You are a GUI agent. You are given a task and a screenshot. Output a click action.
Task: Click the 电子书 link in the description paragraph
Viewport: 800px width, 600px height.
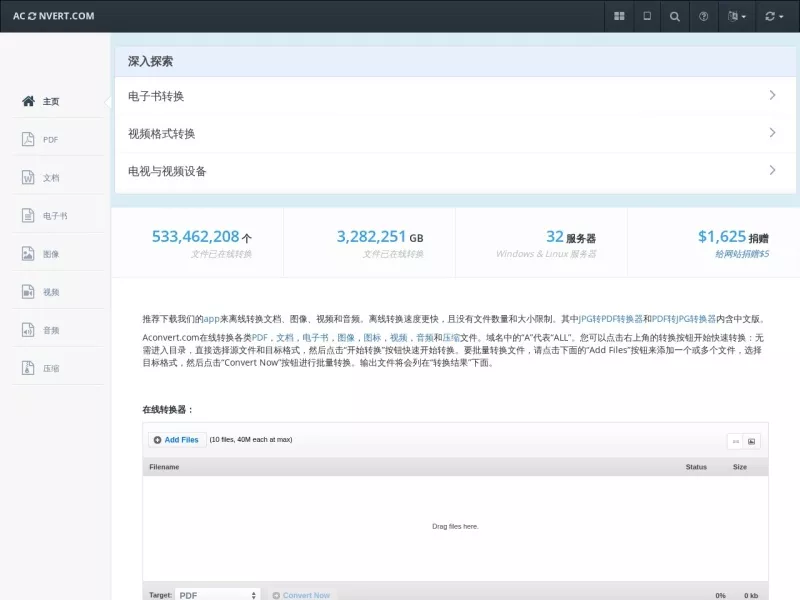click(x=315, y=338)
